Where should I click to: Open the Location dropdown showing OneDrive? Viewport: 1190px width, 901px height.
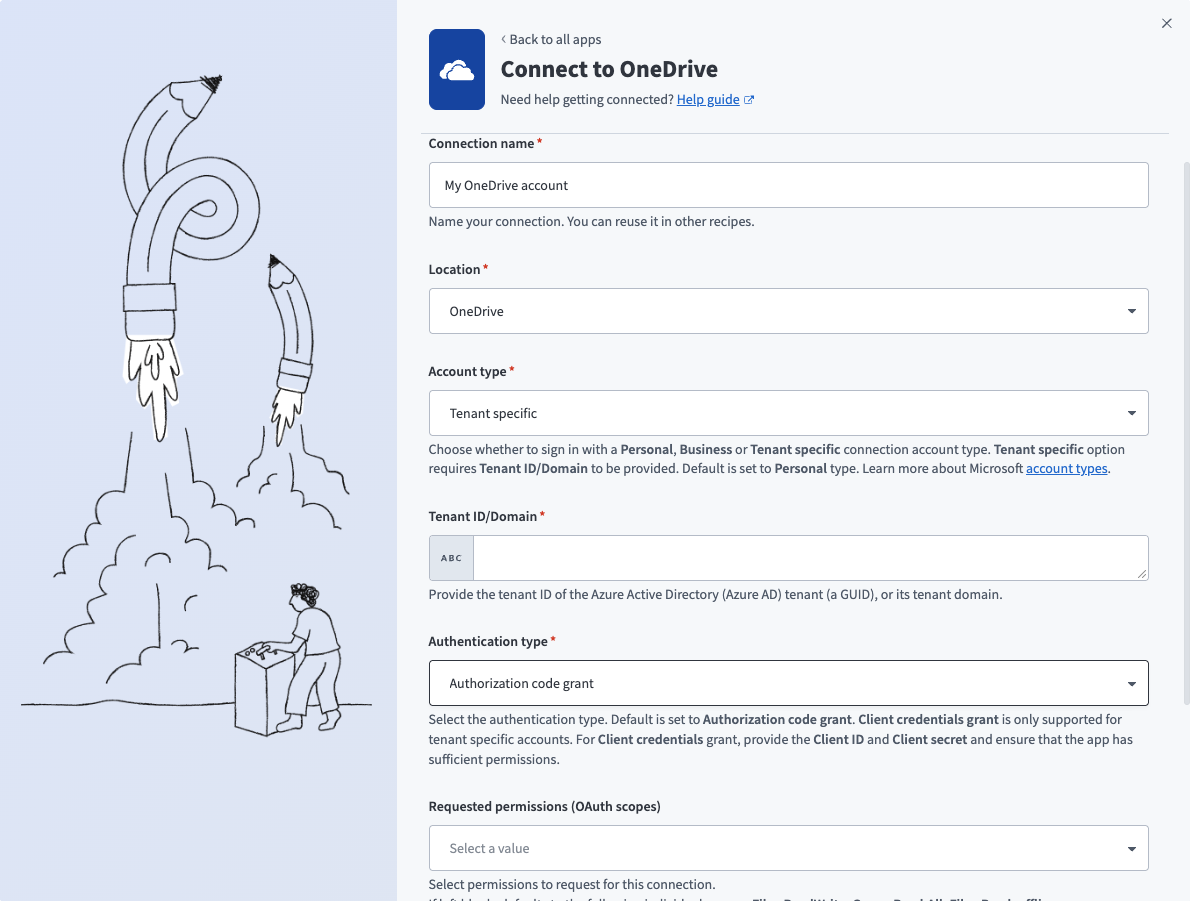click(x=789, y=311)
